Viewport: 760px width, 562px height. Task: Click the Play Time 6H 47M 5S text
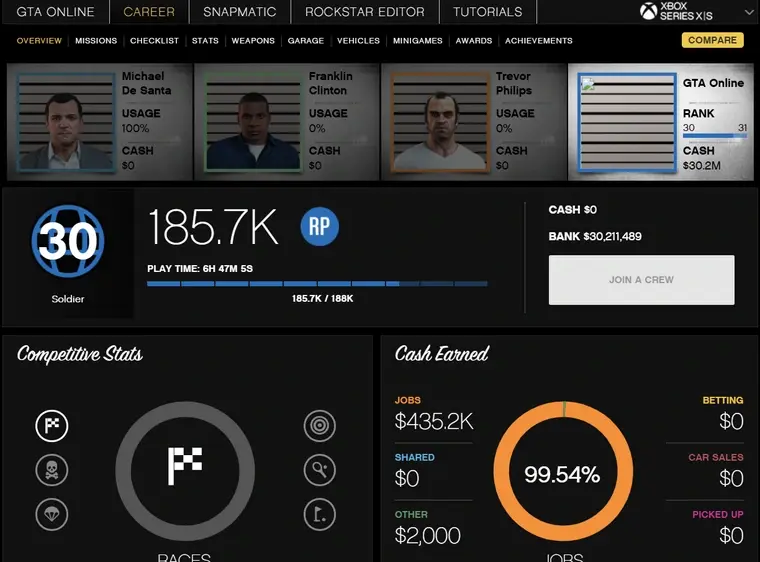(200, 269)
